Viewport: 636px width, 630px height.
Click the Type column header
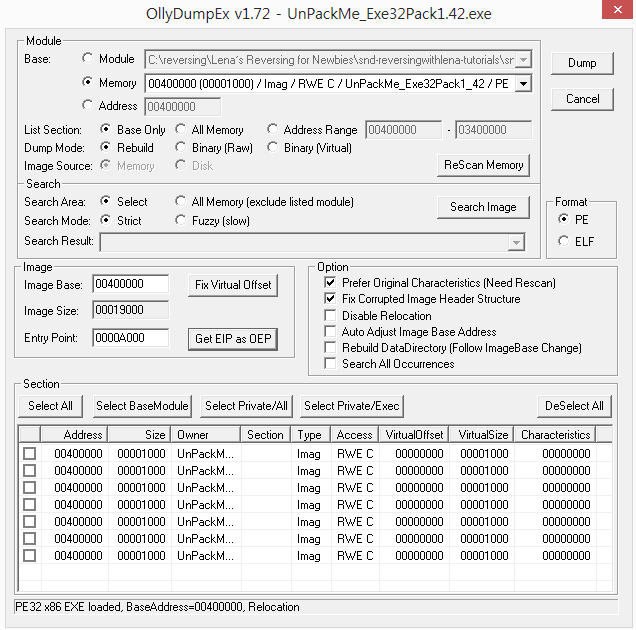click(311, 434)
